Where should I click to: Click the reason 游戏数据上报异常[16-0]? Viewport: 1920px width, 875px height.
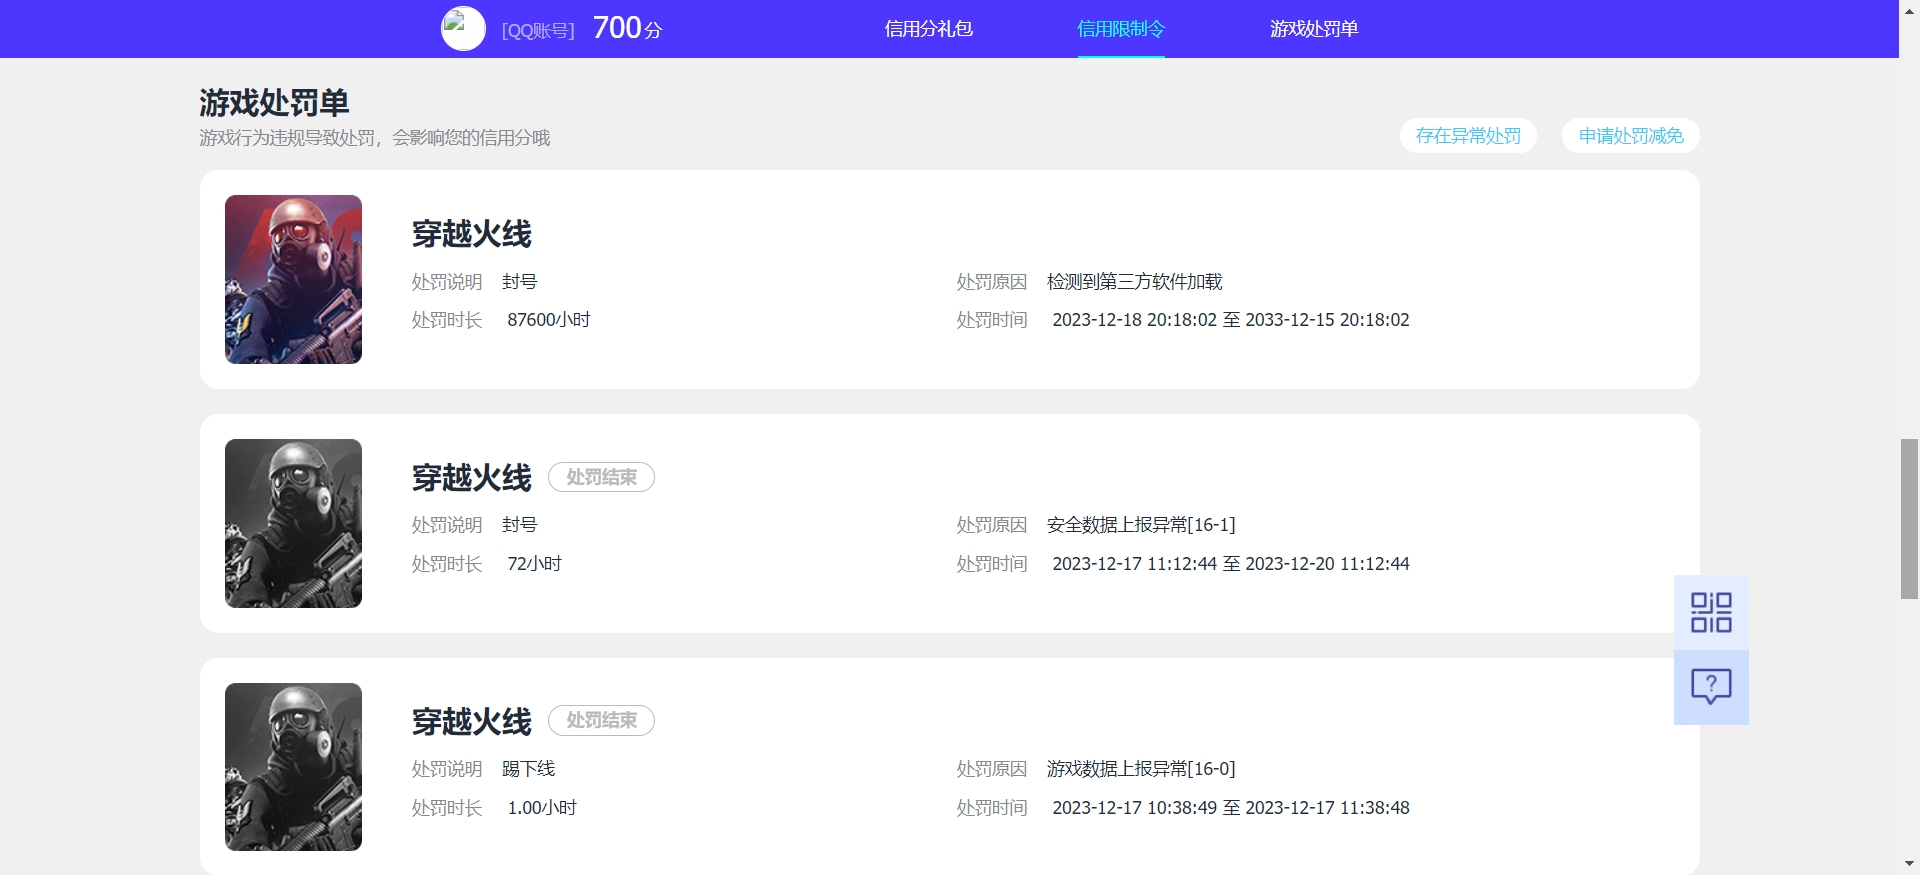[x=1141, y=769]
